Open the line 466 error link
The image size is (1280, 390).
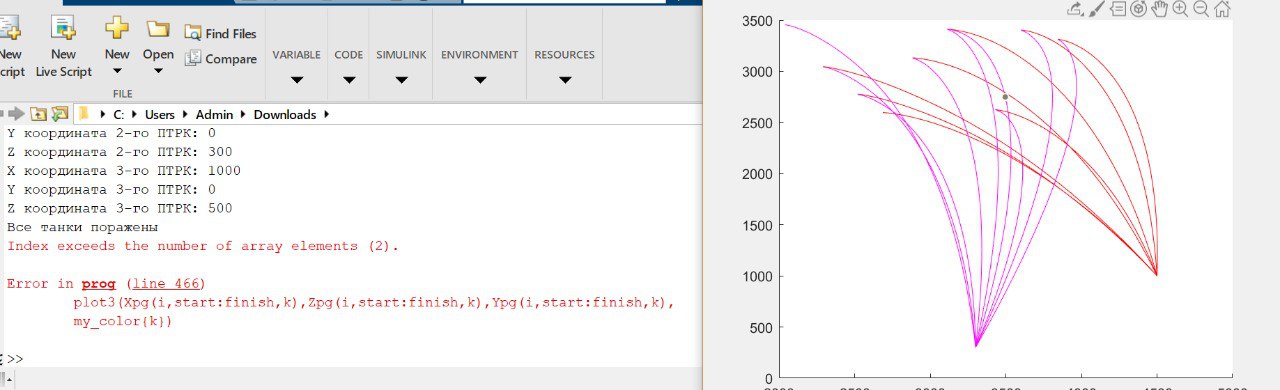tap(166, 284)
